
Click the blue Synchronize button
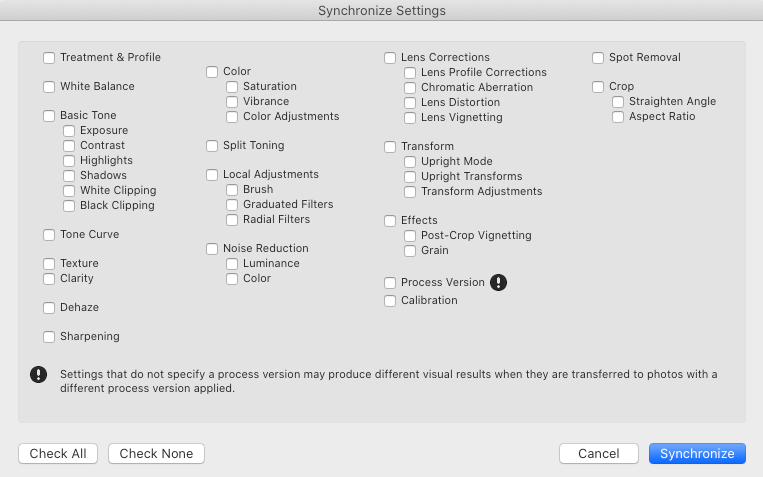pyautogui.click(x=697, y=454)
